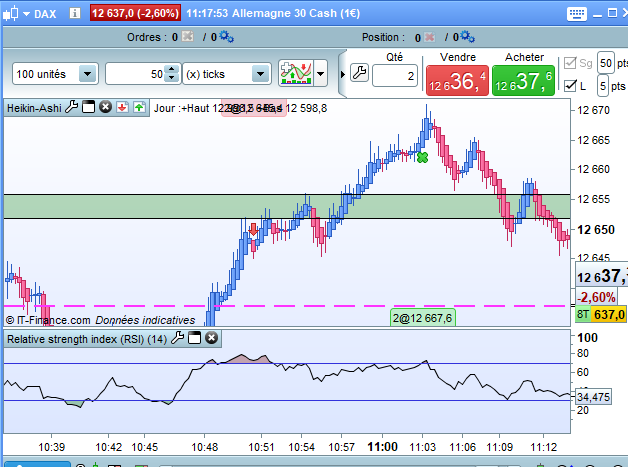
Task: Click the 12 670 price axis label
Action: 594,110
